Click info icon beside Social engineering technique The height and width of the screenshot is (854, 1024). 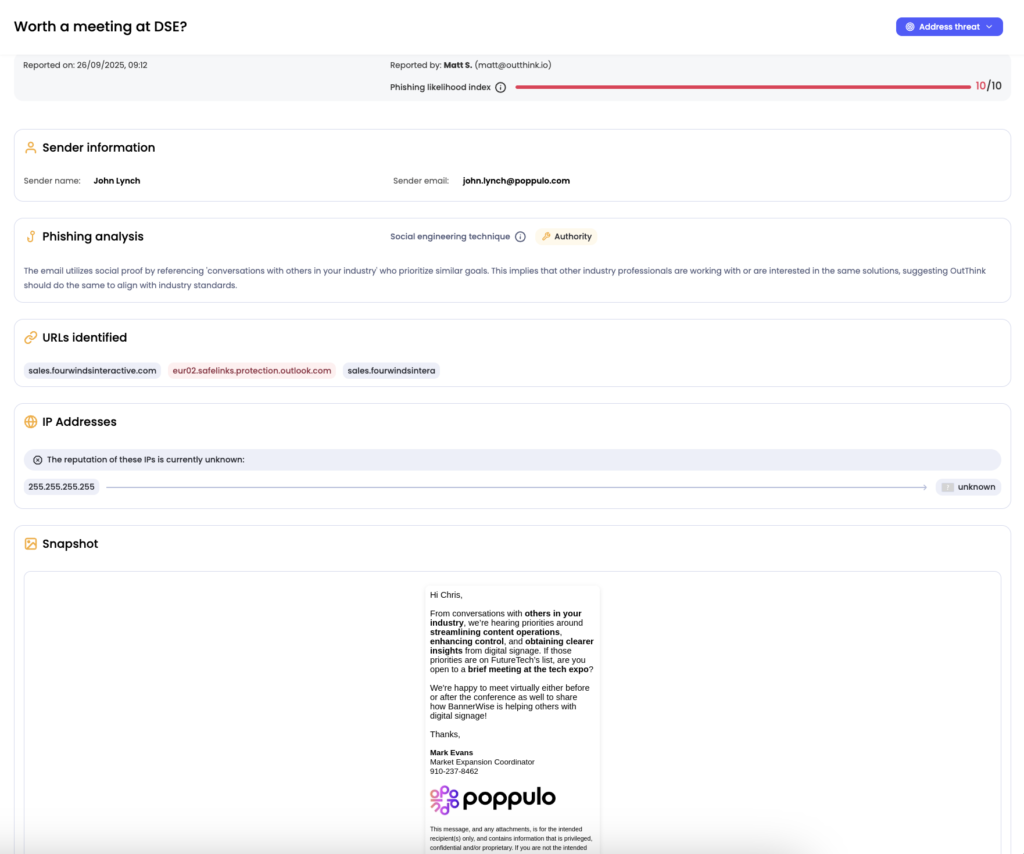pyautogui.click(x=520, y=237)
